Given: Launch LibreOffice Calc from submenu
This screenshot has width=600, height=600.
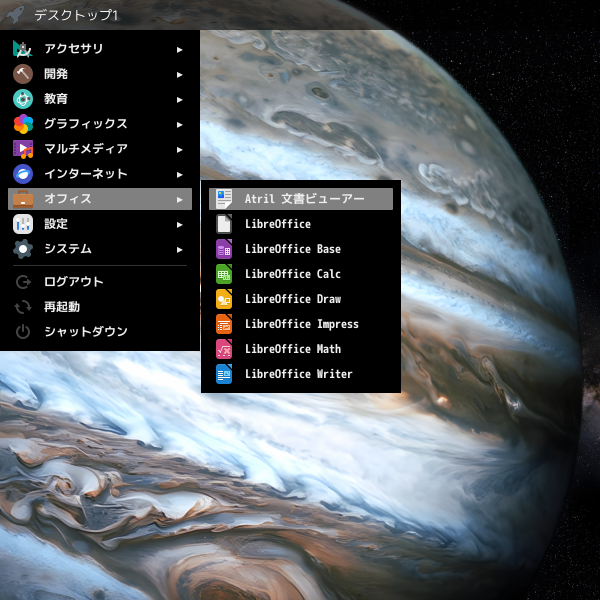Looking at the screenshot, I should [x=301, y=274].
